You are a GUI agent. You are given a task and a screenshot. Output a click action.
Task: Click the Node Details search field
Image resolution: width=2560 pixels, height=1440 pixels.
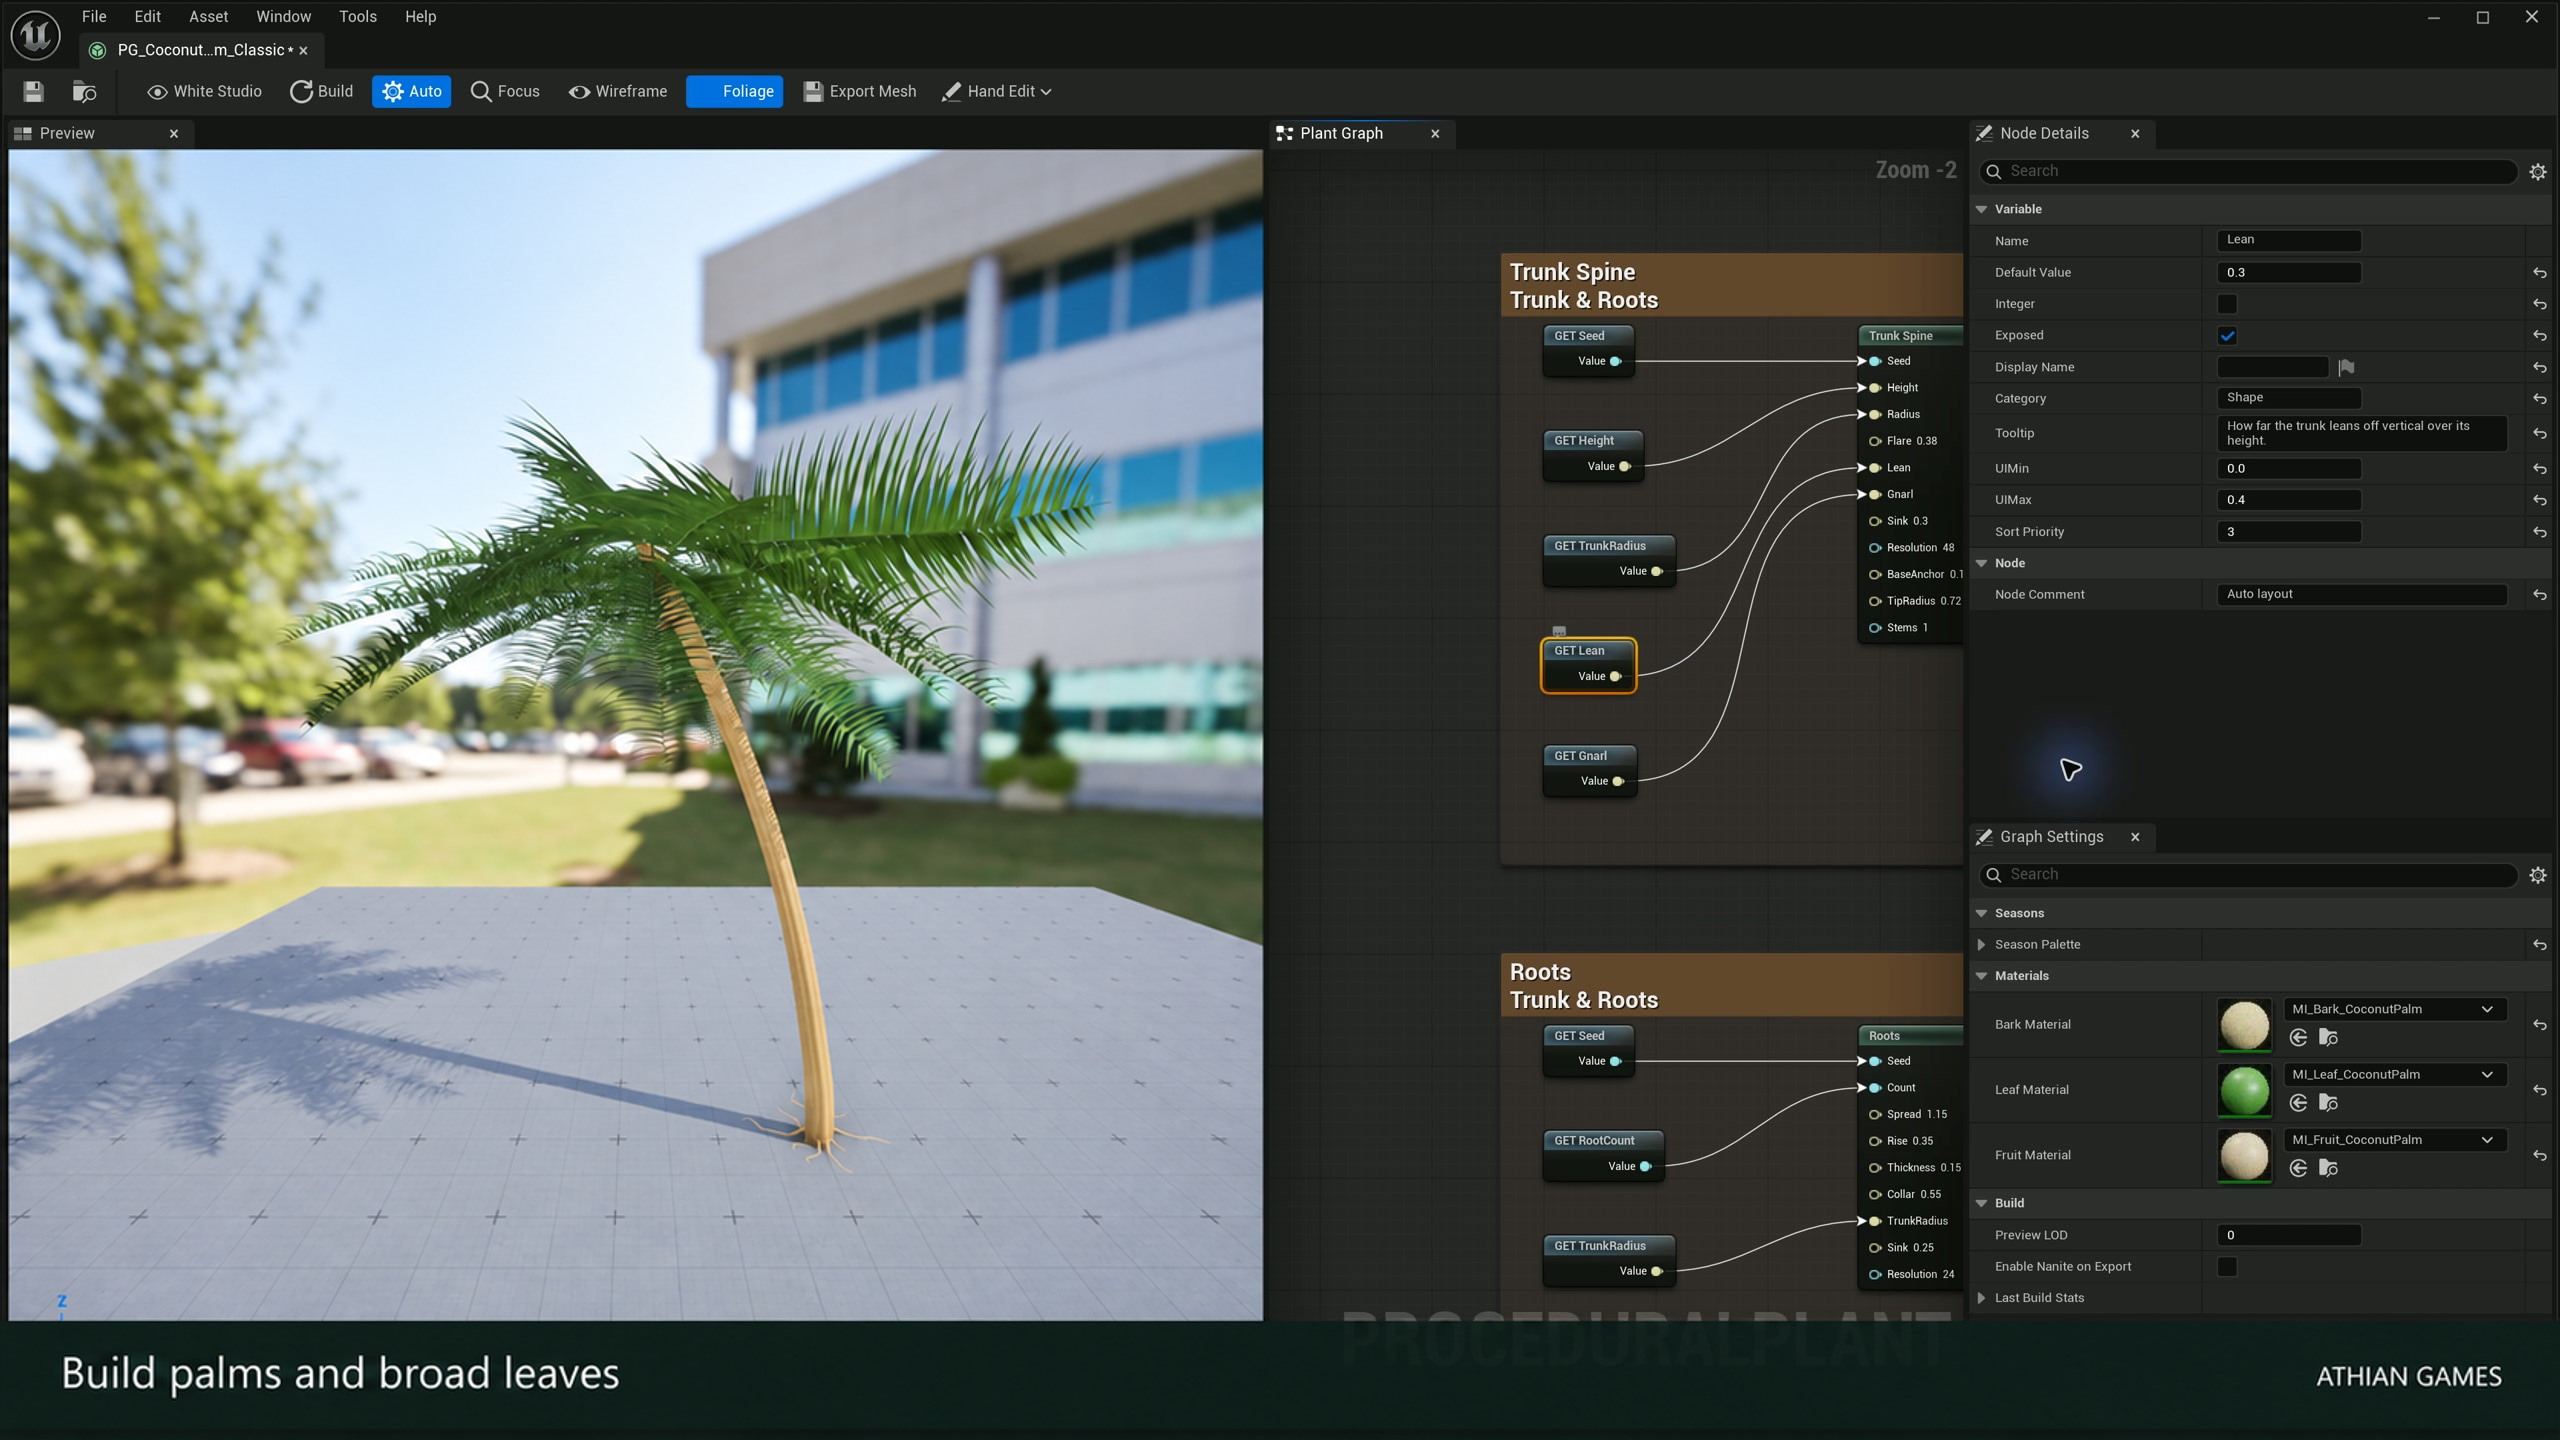click(2248, 172)
